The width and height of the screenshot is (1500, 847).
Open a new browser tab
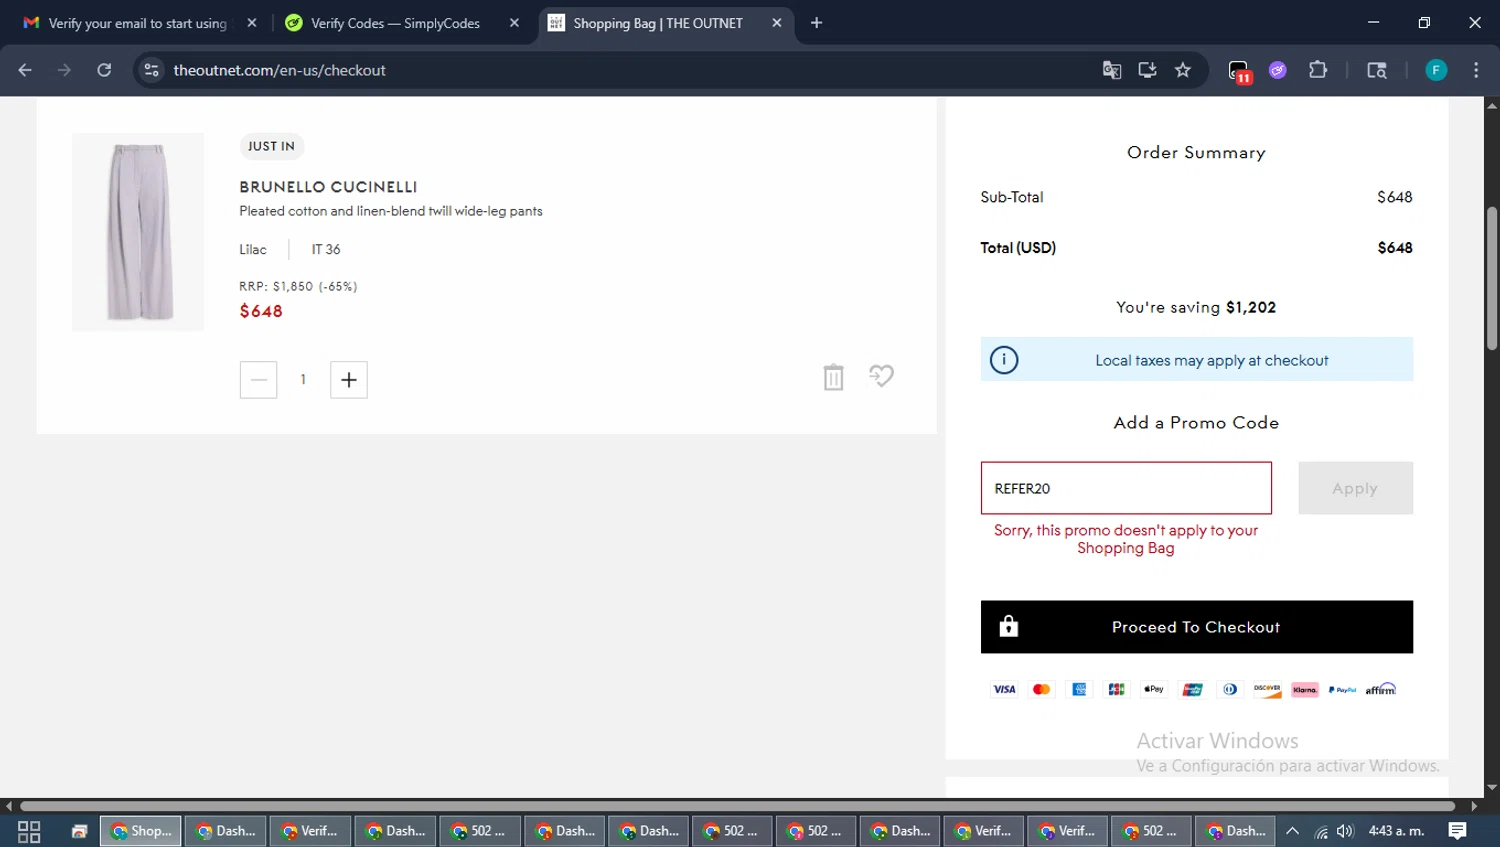(816, 23)
